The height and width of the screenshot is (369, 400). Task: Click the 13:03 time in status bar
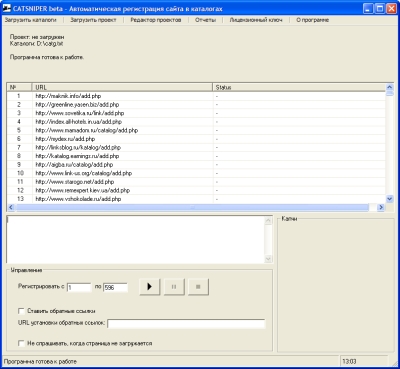349,361
